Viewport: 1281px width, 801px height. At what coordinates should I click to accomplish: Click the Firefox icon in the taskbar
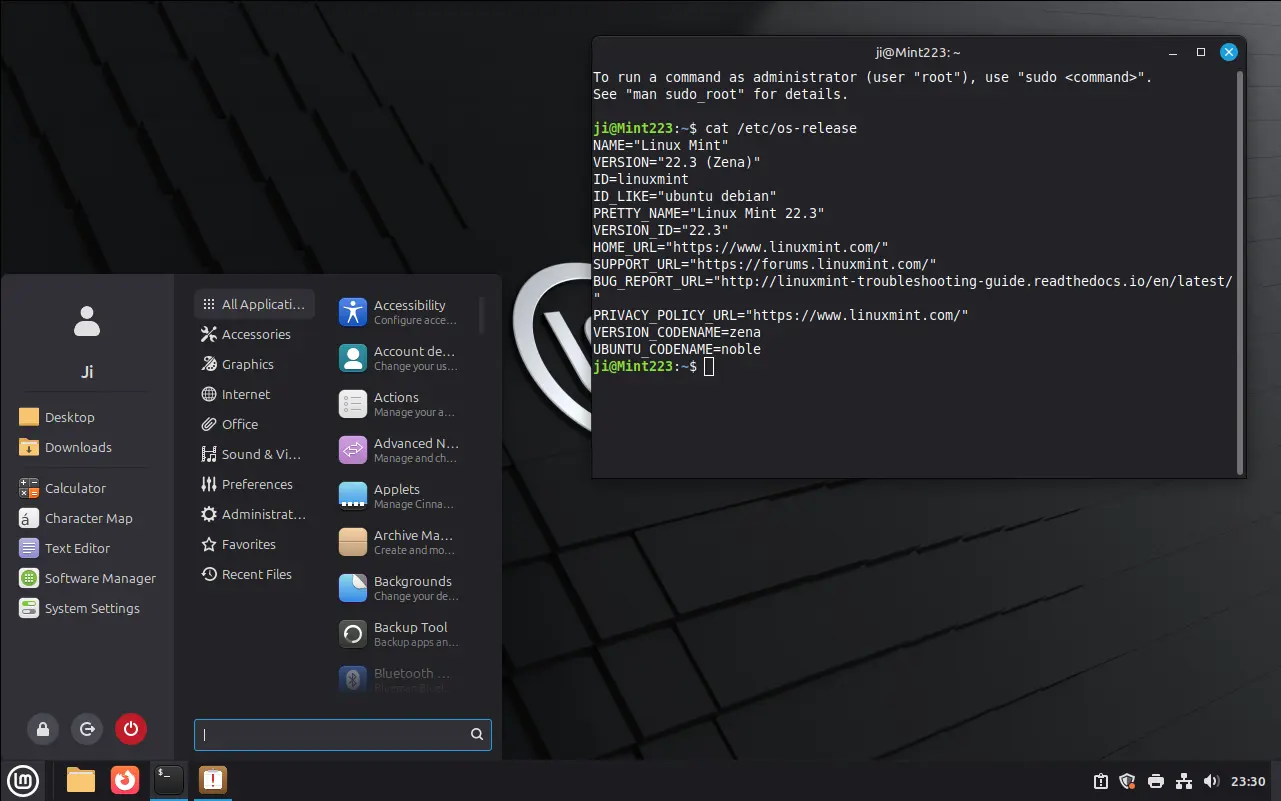point(125,780)
